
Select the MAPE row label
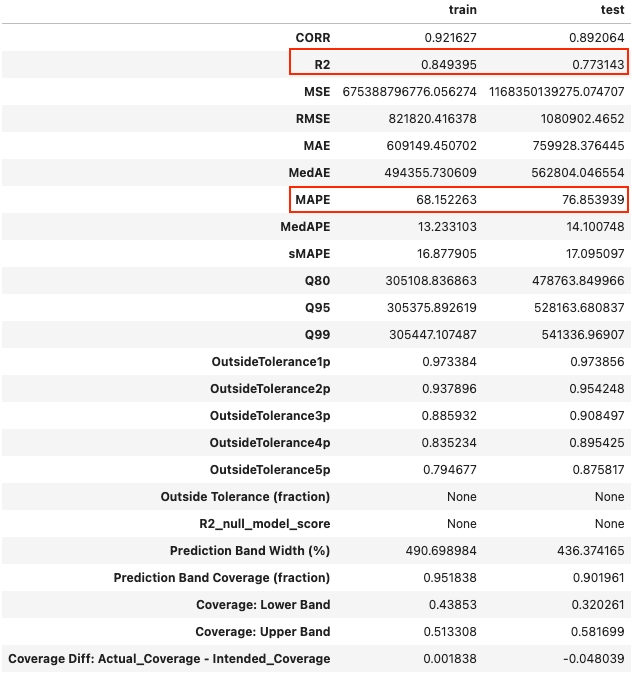(312, 199)
